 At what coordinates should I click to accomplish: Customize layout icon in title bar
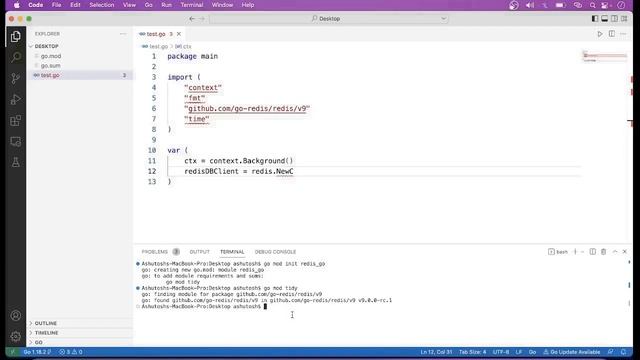[x=624, y=19]
